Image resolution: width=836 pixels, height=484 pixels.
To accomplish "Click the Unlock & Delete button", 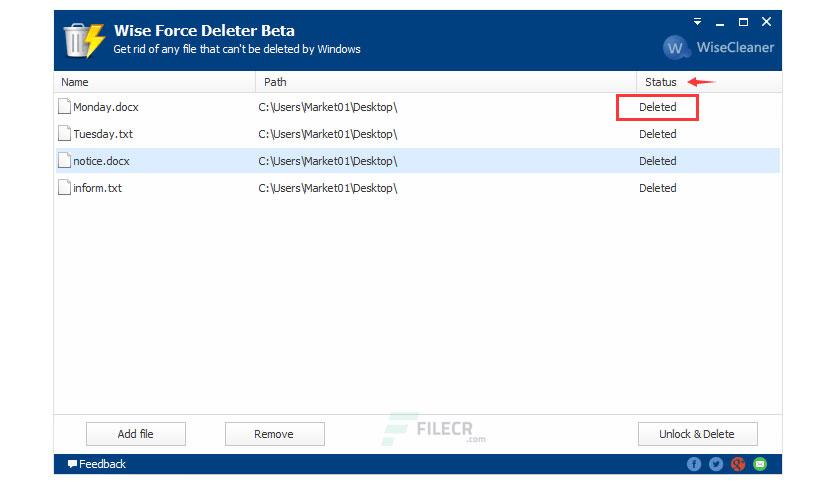I will 697,434.
